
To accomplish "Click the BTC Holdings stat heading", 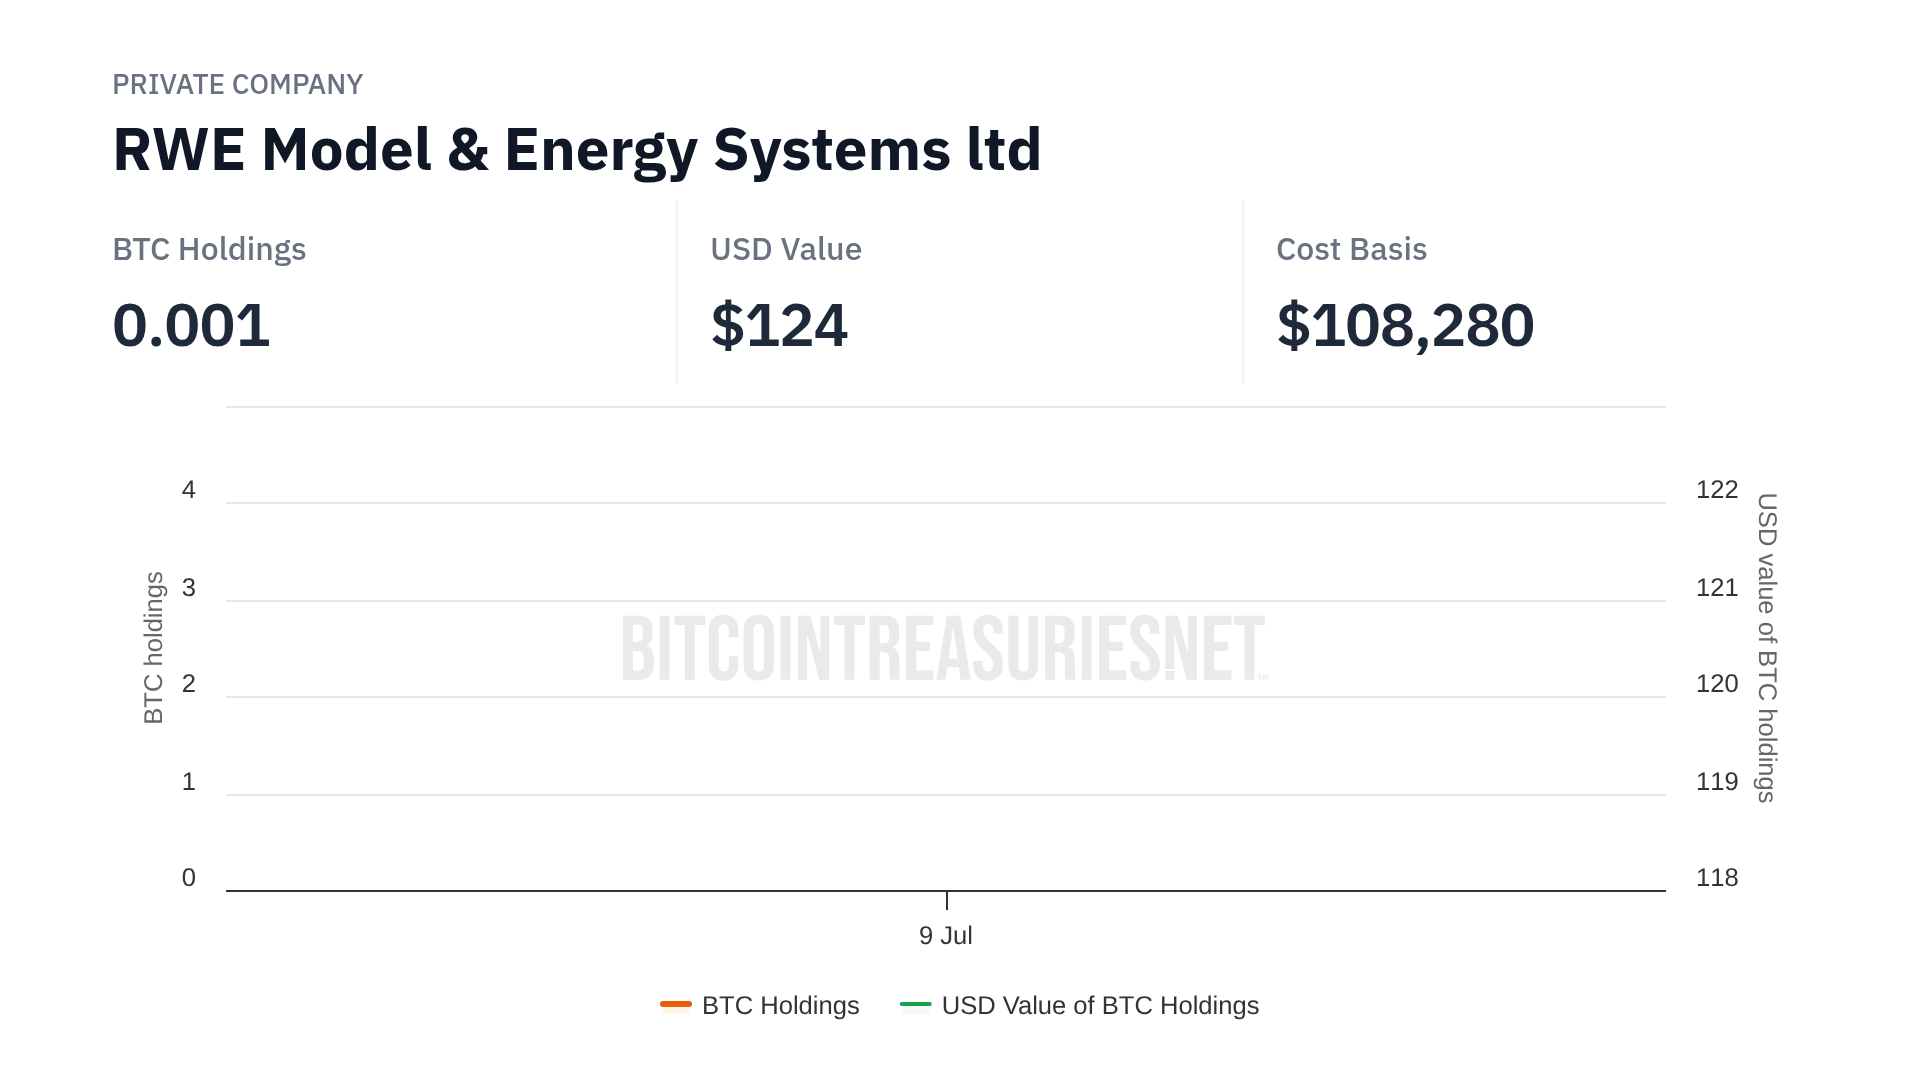I will [x=209, y=249].
